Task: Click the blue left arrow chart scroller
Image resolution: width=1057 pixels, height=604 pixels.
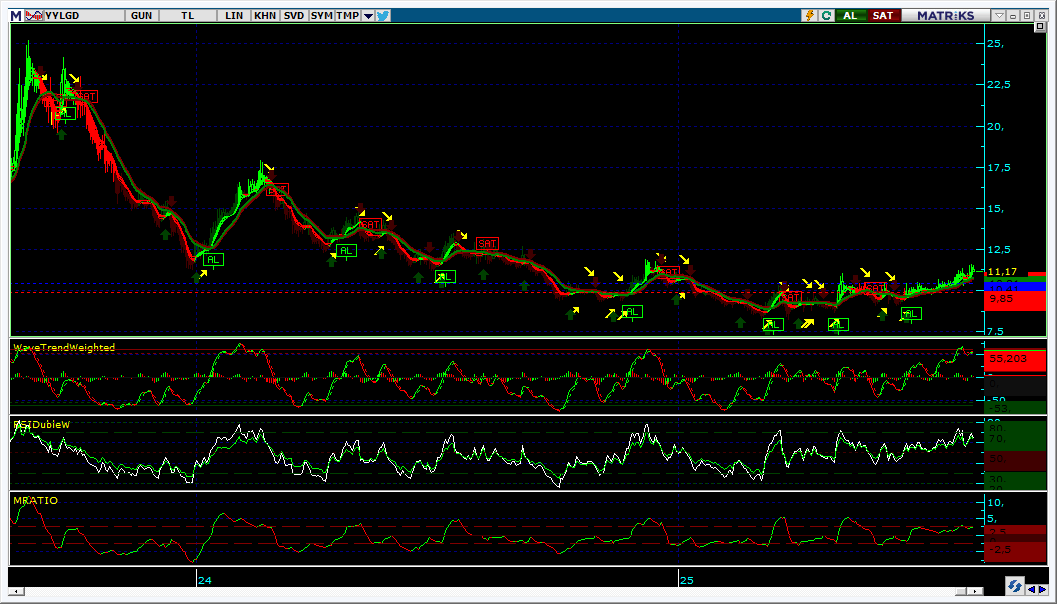Action: [1031, 588]
